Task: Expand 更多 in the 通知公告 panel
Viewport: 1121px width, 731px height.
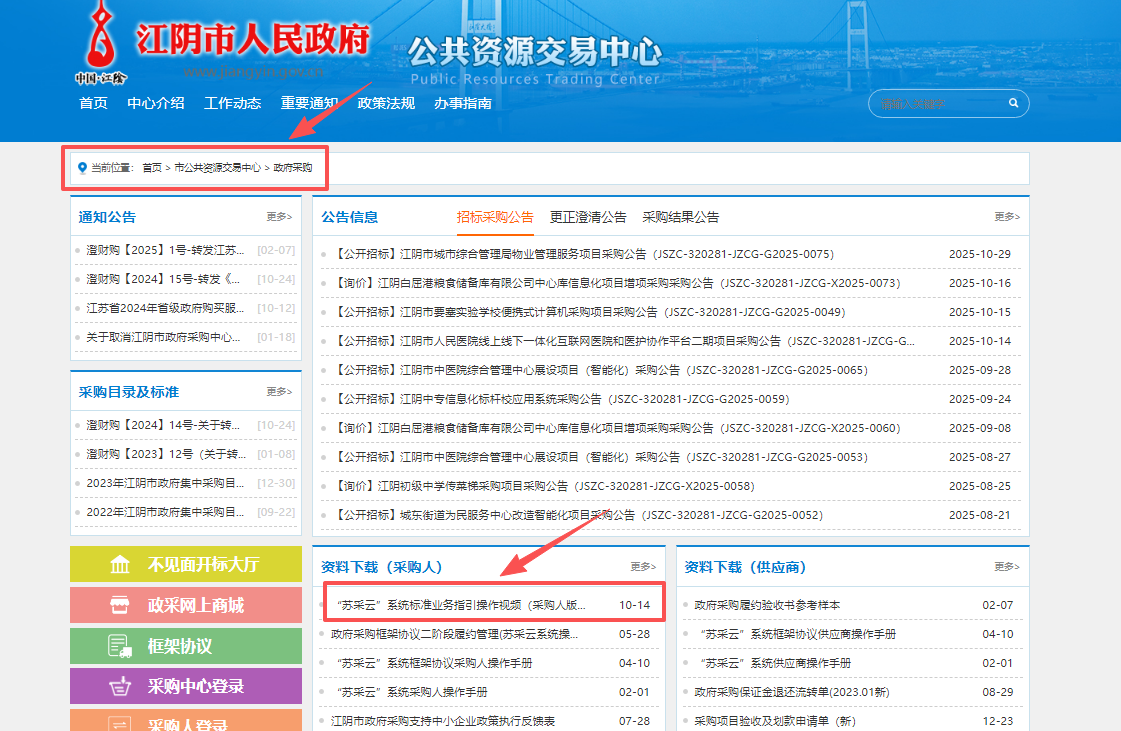Action: pyautogui.click(x=279, y=217)
